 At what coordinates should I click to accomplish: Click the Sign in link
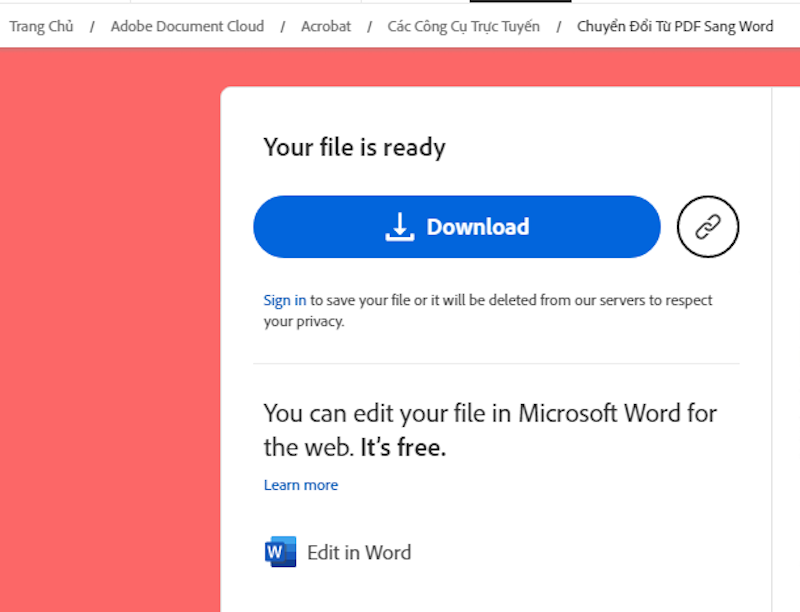click(x=285, y=300)
